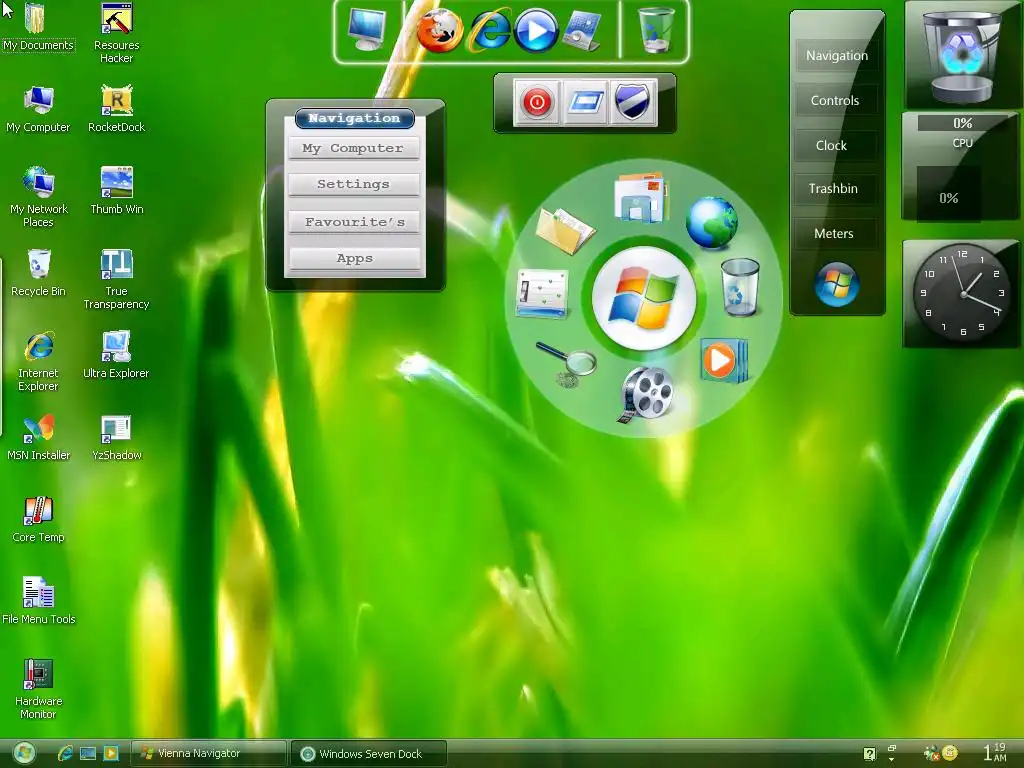
Task: Open recycle bin in top dock
Action: (x=655, y=29)
